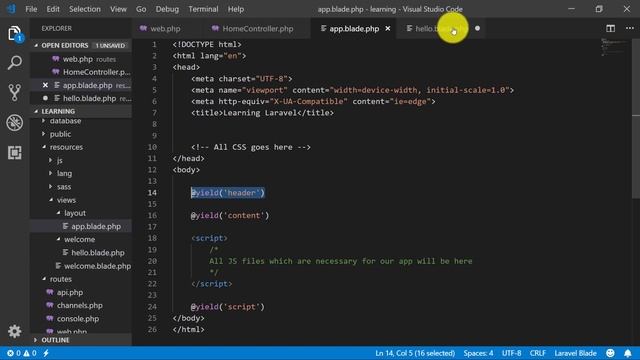Open the Debug menu

(x=167, y=9)
